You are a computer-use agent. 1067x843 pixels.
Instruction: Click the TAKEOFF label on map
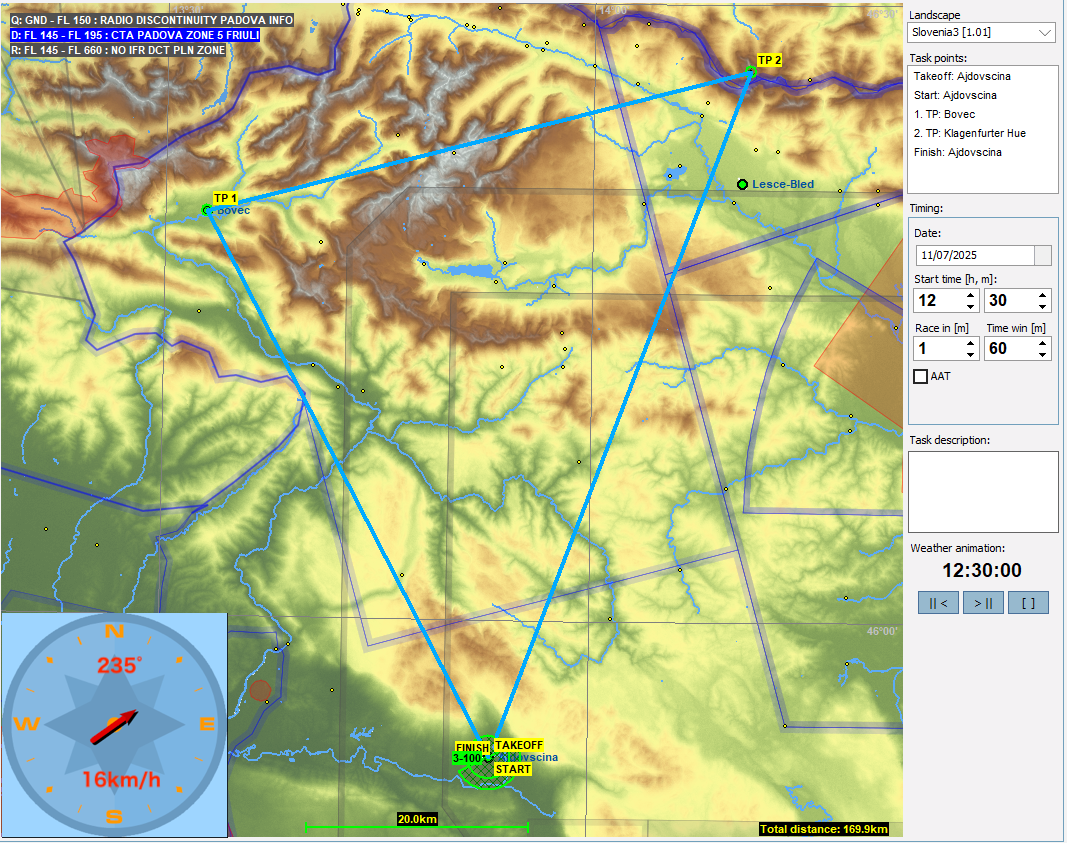518,745
